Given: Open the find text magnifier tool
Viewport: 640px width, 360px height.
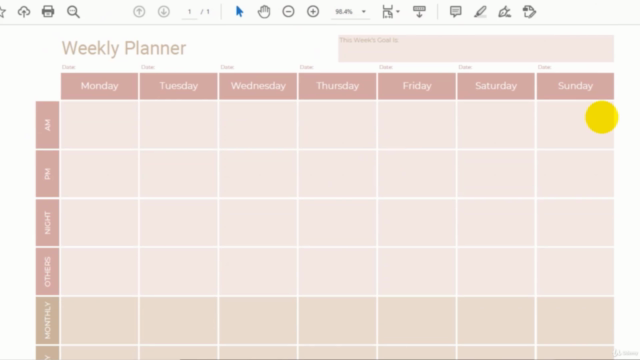Looking at the screenshot, I should (x=73, y=12).
